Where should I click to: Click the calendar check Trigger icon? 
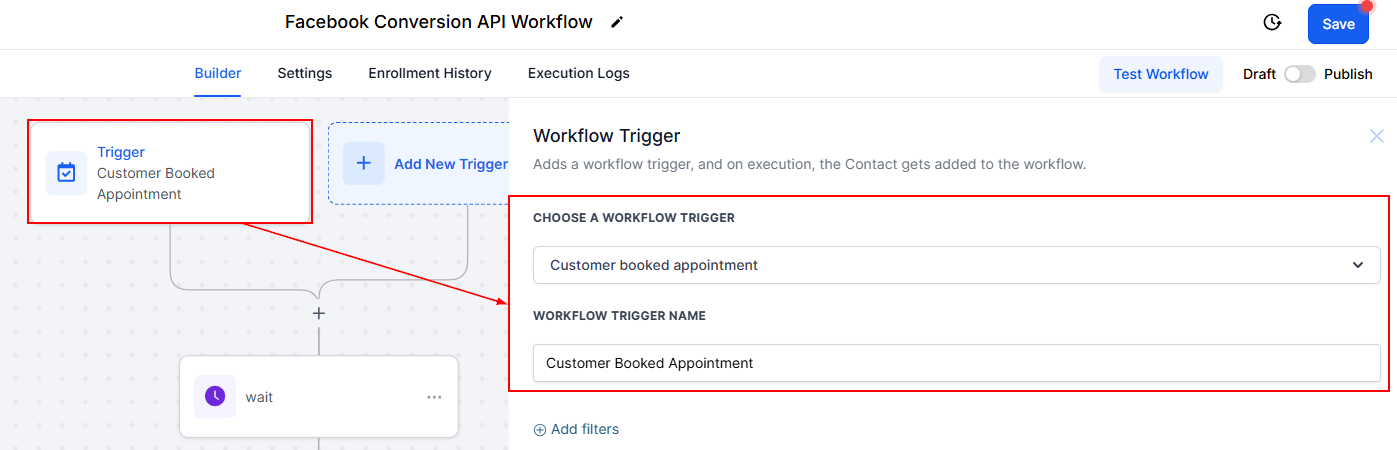[x=66, y=173]
